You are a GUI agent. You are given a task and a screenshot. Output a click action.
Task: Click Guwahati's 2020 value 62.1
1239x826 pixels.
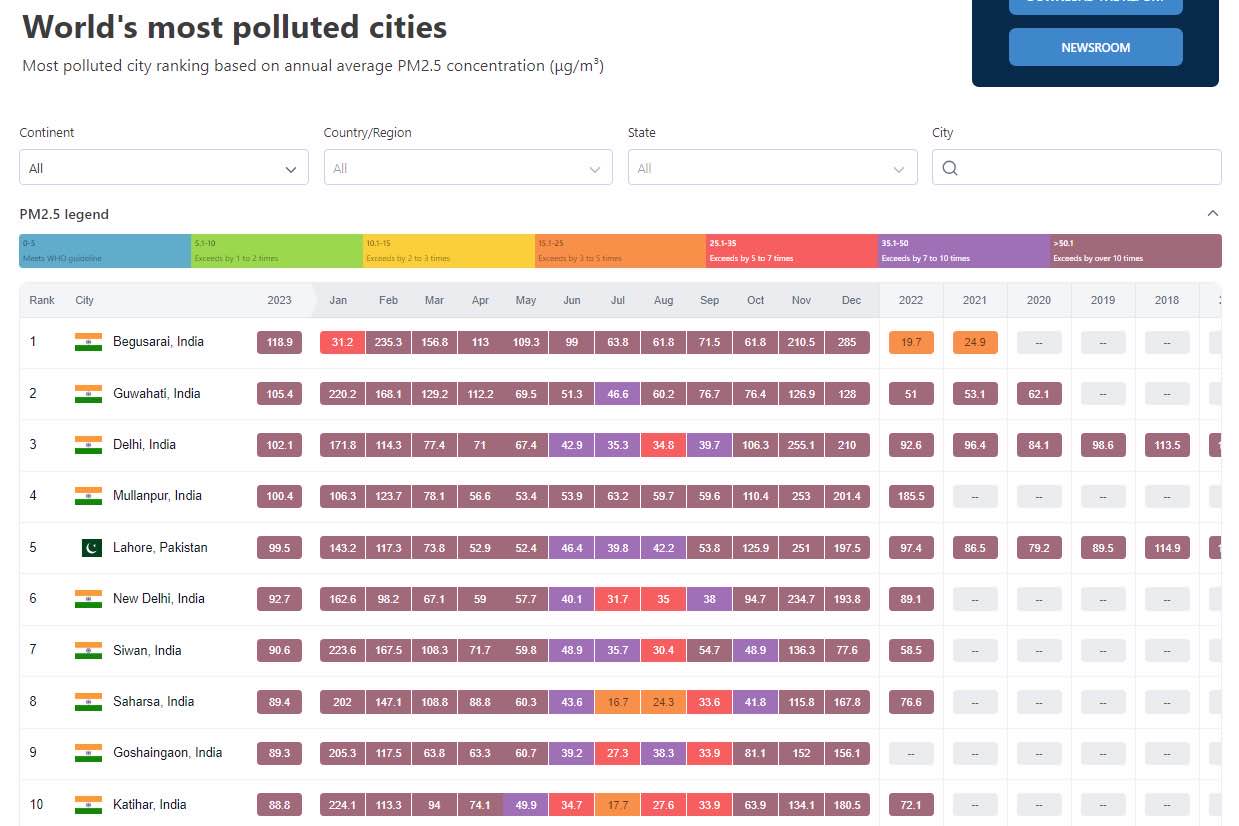tap(1039, 394)
